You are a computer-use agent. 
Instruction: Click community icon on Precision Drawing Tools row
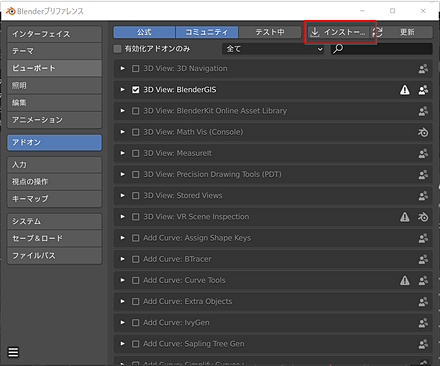423,175
